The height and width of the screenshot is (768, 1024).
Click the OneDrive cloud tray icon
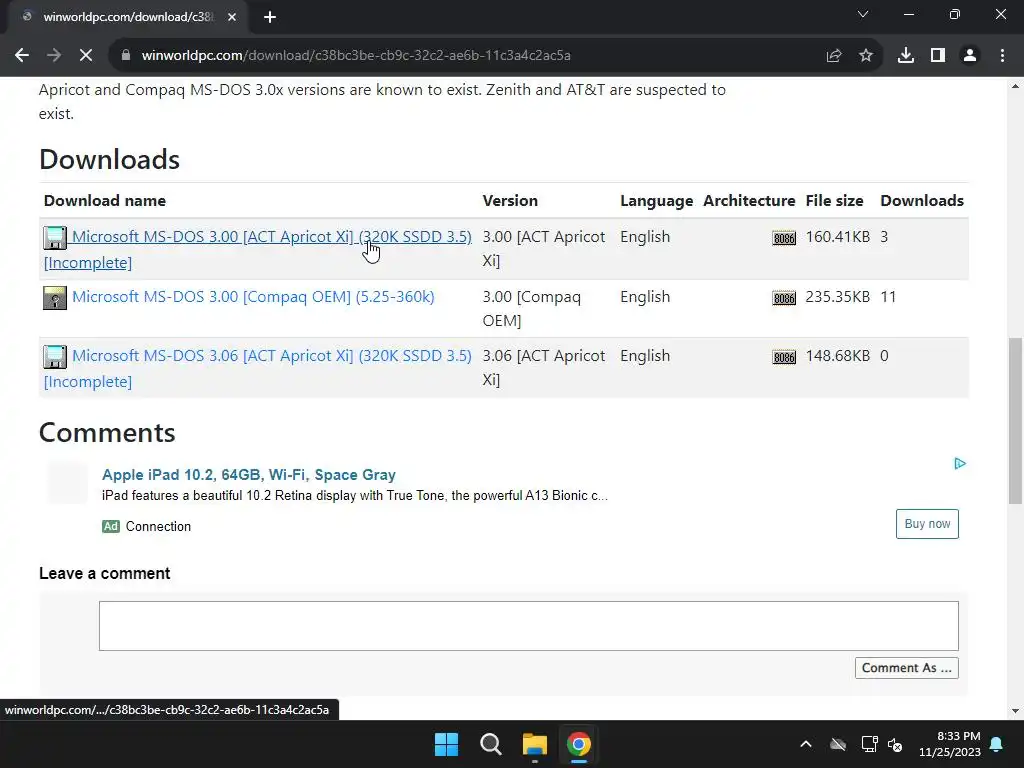[838, 744]
